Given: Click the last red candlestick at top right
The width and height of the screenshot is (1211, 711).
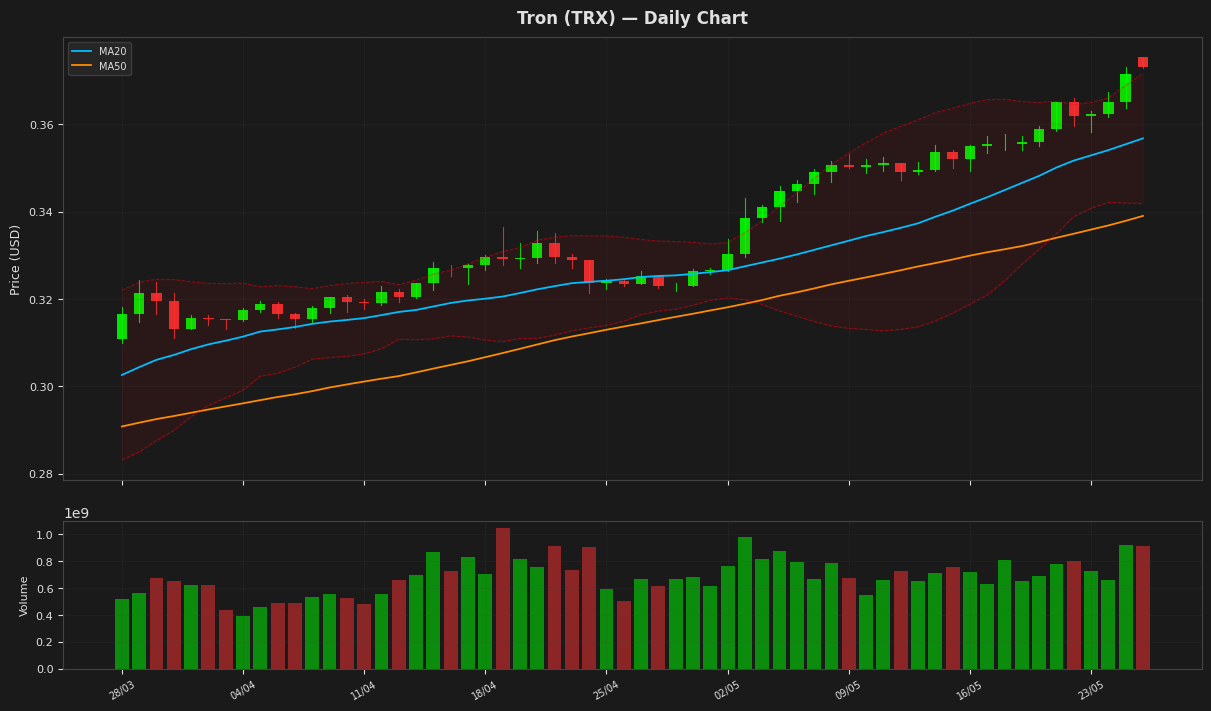Looking at the screenshot, I should click(1143, 62).
